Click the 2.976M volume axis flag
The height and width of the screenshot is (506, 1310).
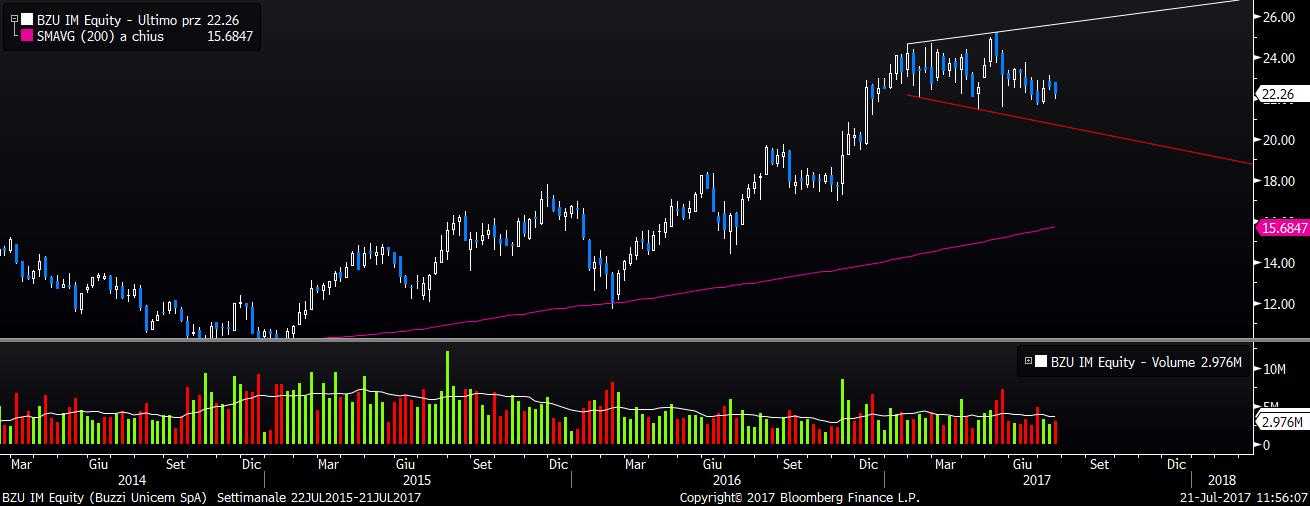point(1280,422)
